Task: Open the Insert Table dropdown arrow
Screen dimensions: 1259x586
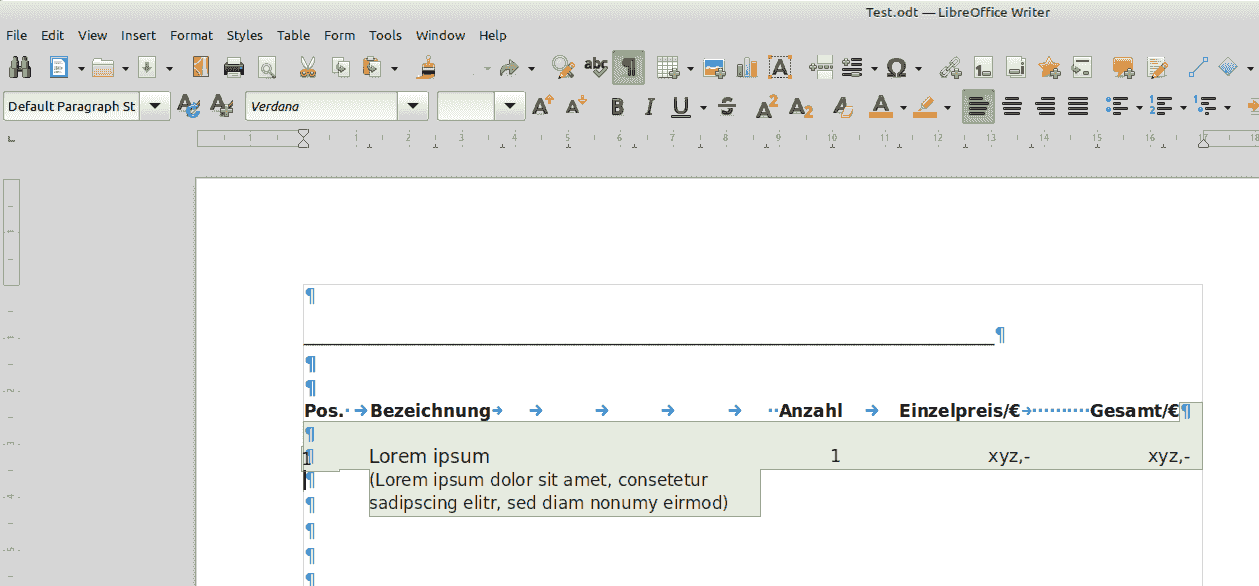Action: (x=690, y=69)
